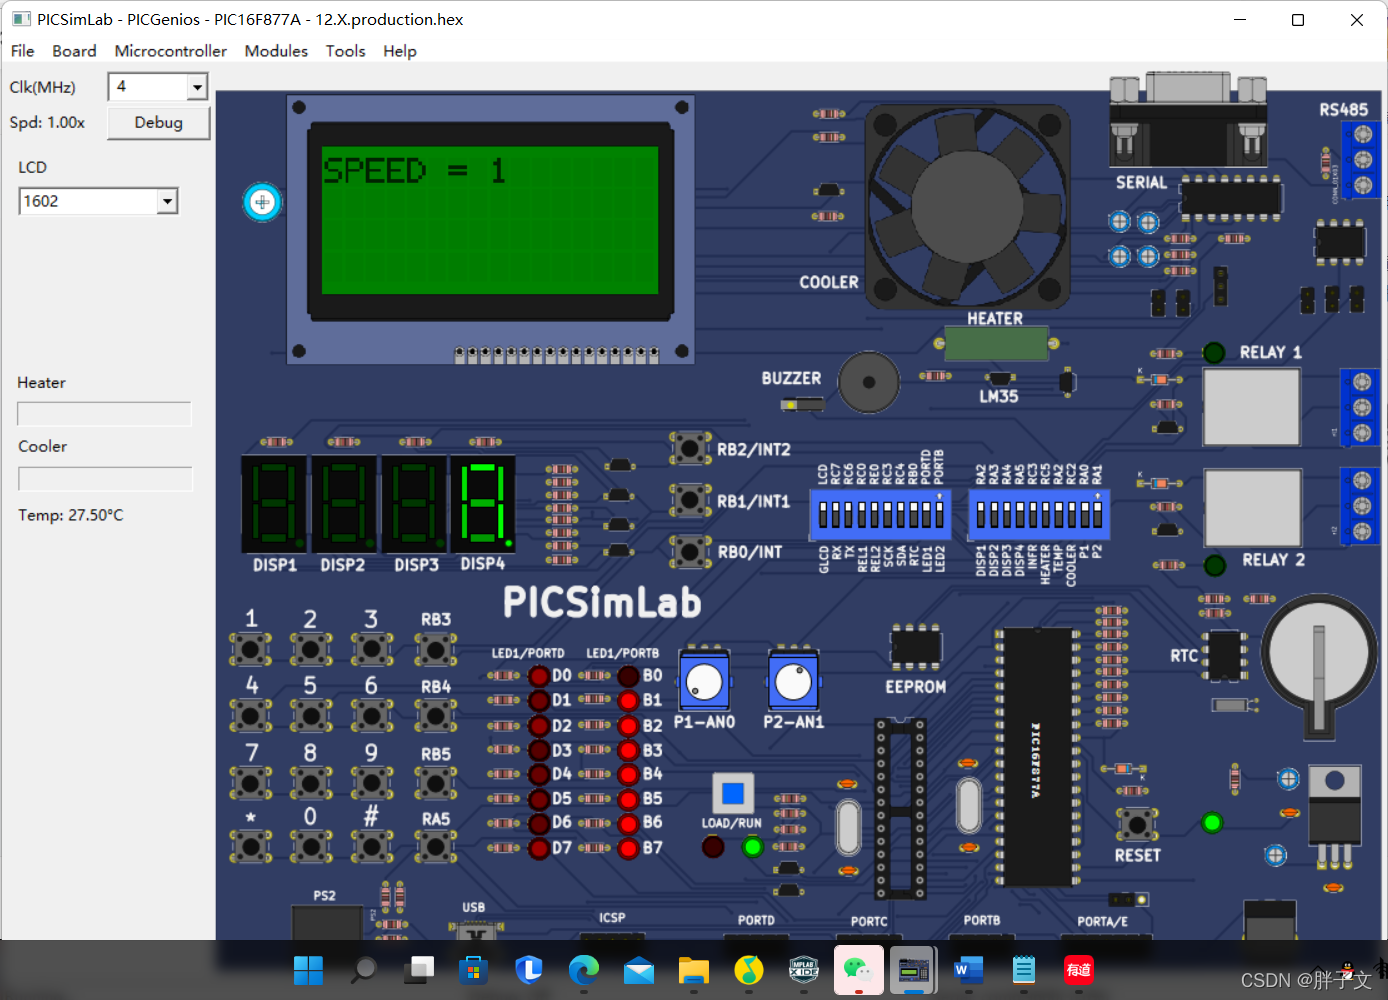Click the Debug button
Screen dimensions: 1388x1000
(x=159, y=122)
